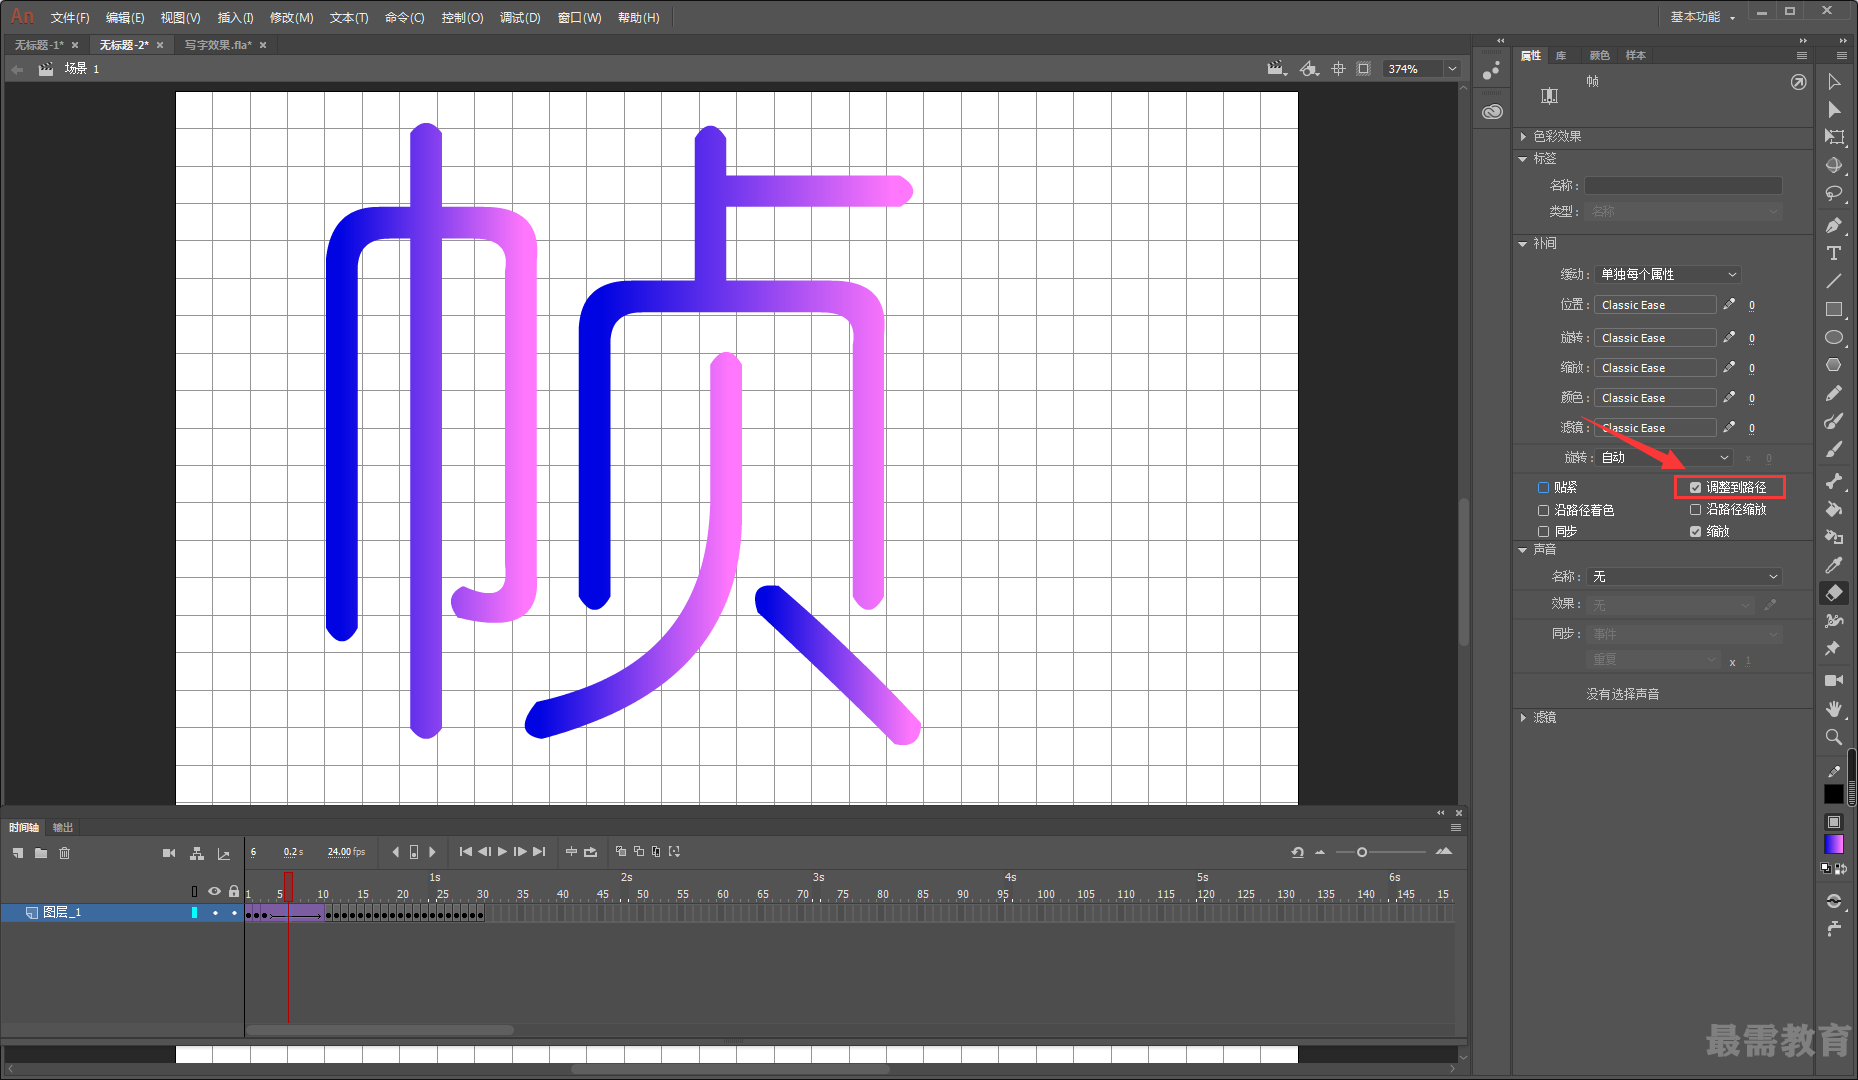Enable the 同步 checkbox
This screenshot has height=1080, width=1858.
1543,531
